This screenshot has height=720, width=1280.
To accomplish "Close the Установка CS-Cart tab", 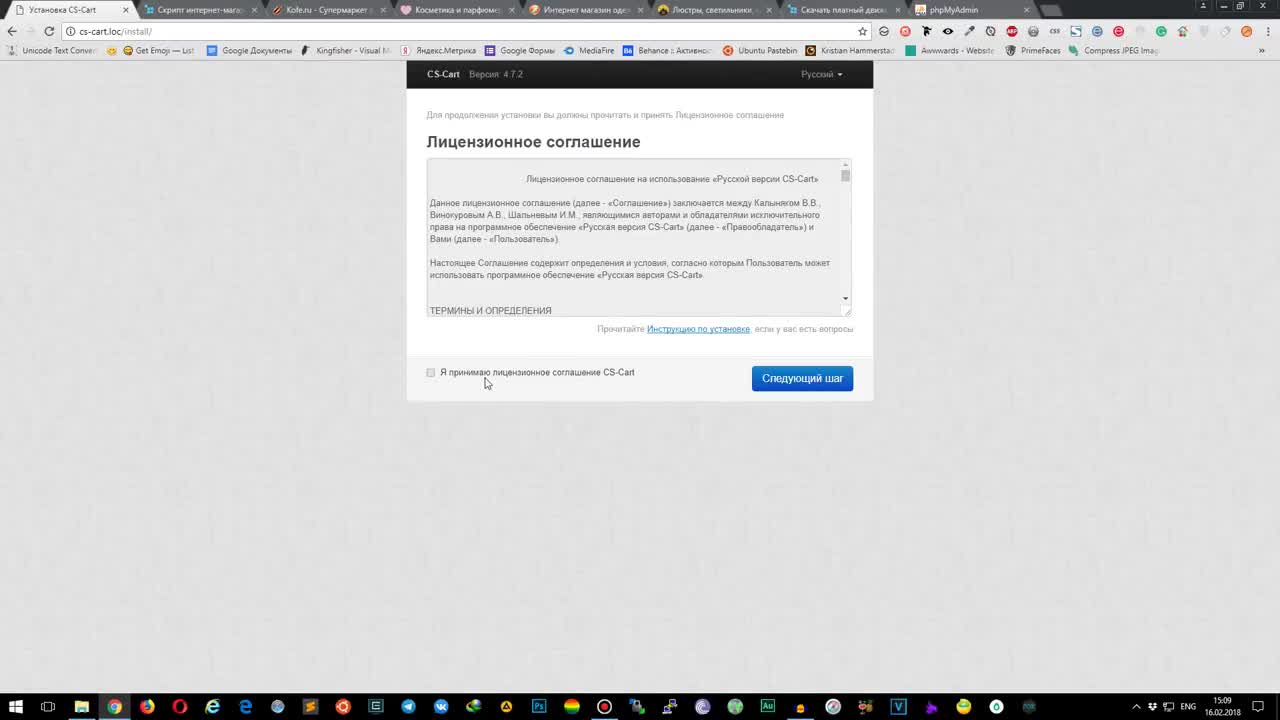I will (126, 10).
